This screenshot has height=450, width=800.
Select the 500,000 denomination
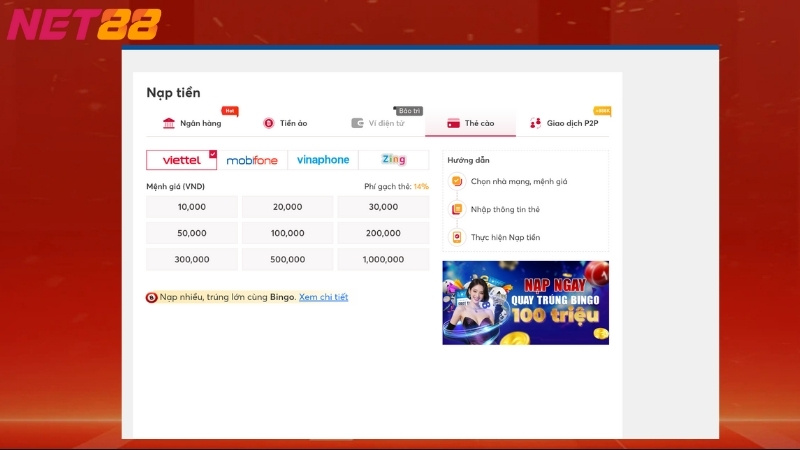click(x=288, y=259)
